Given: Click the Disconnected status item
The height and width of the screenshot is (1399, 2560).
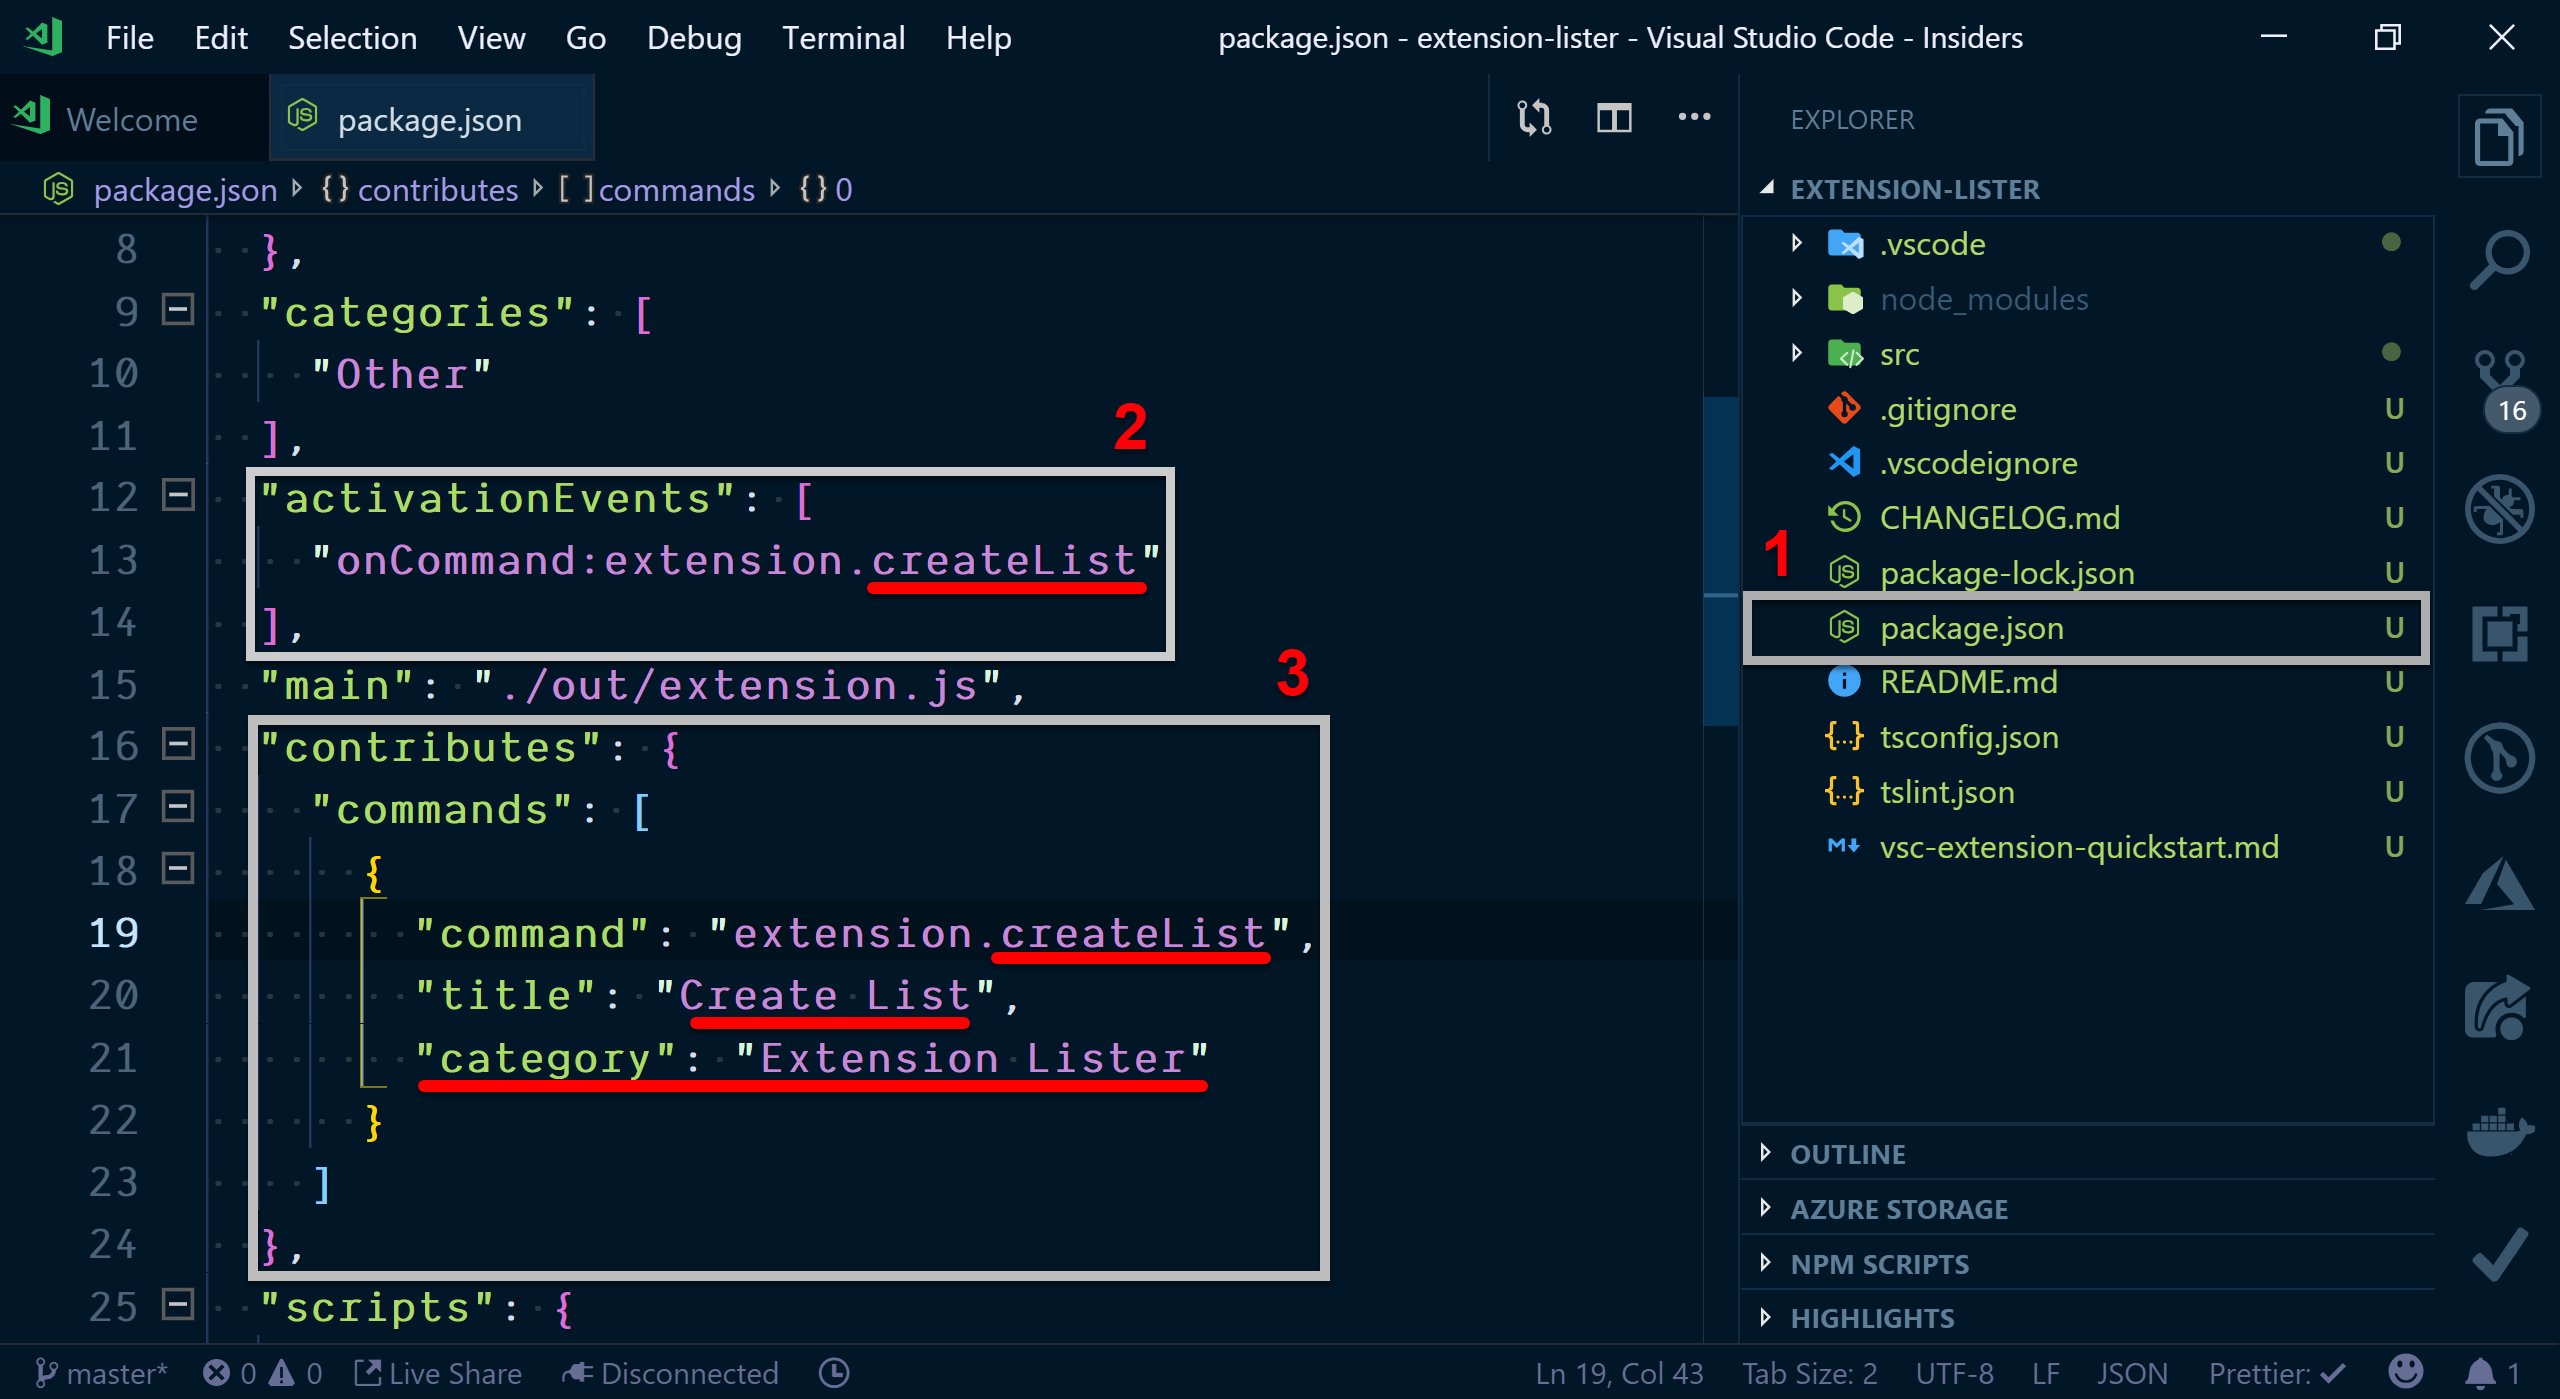Looking at the screenshot, I should point(670,1373).
